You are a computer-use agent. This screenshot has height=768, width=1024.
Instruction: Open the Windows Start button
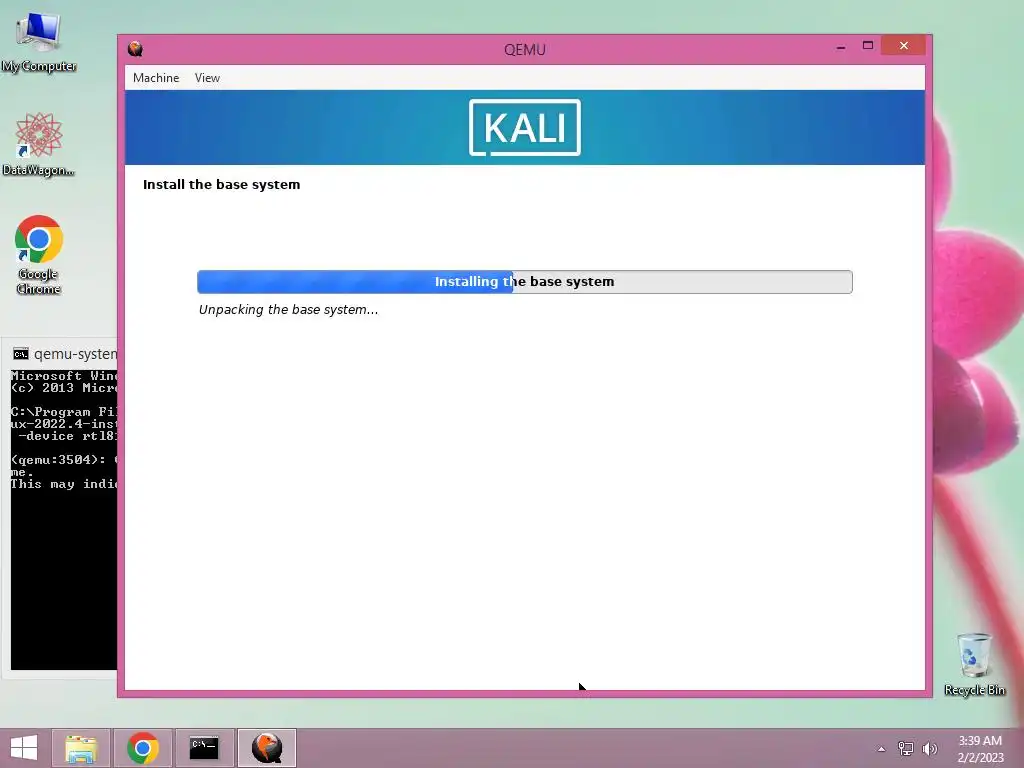(x=24, y=748)
